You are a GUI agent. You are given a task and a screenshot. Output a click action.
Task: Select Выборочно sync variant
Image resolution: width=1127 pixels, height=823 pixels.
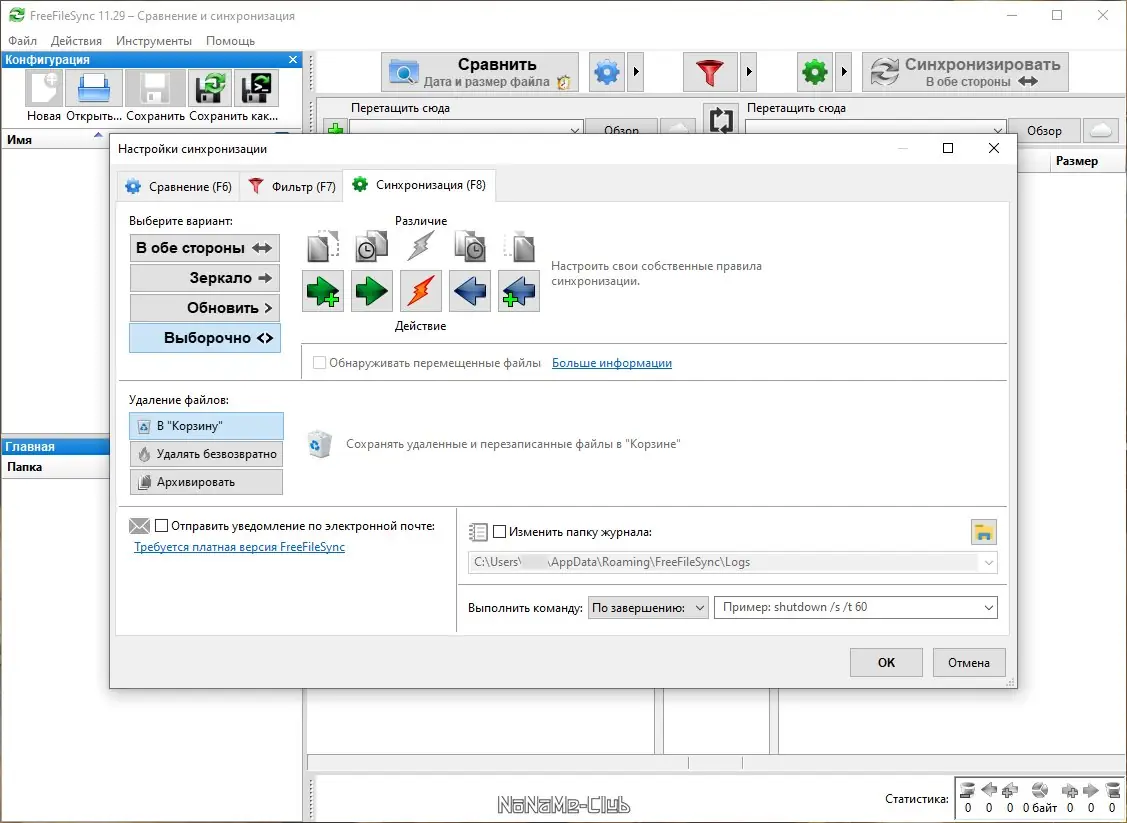point(205,338)
